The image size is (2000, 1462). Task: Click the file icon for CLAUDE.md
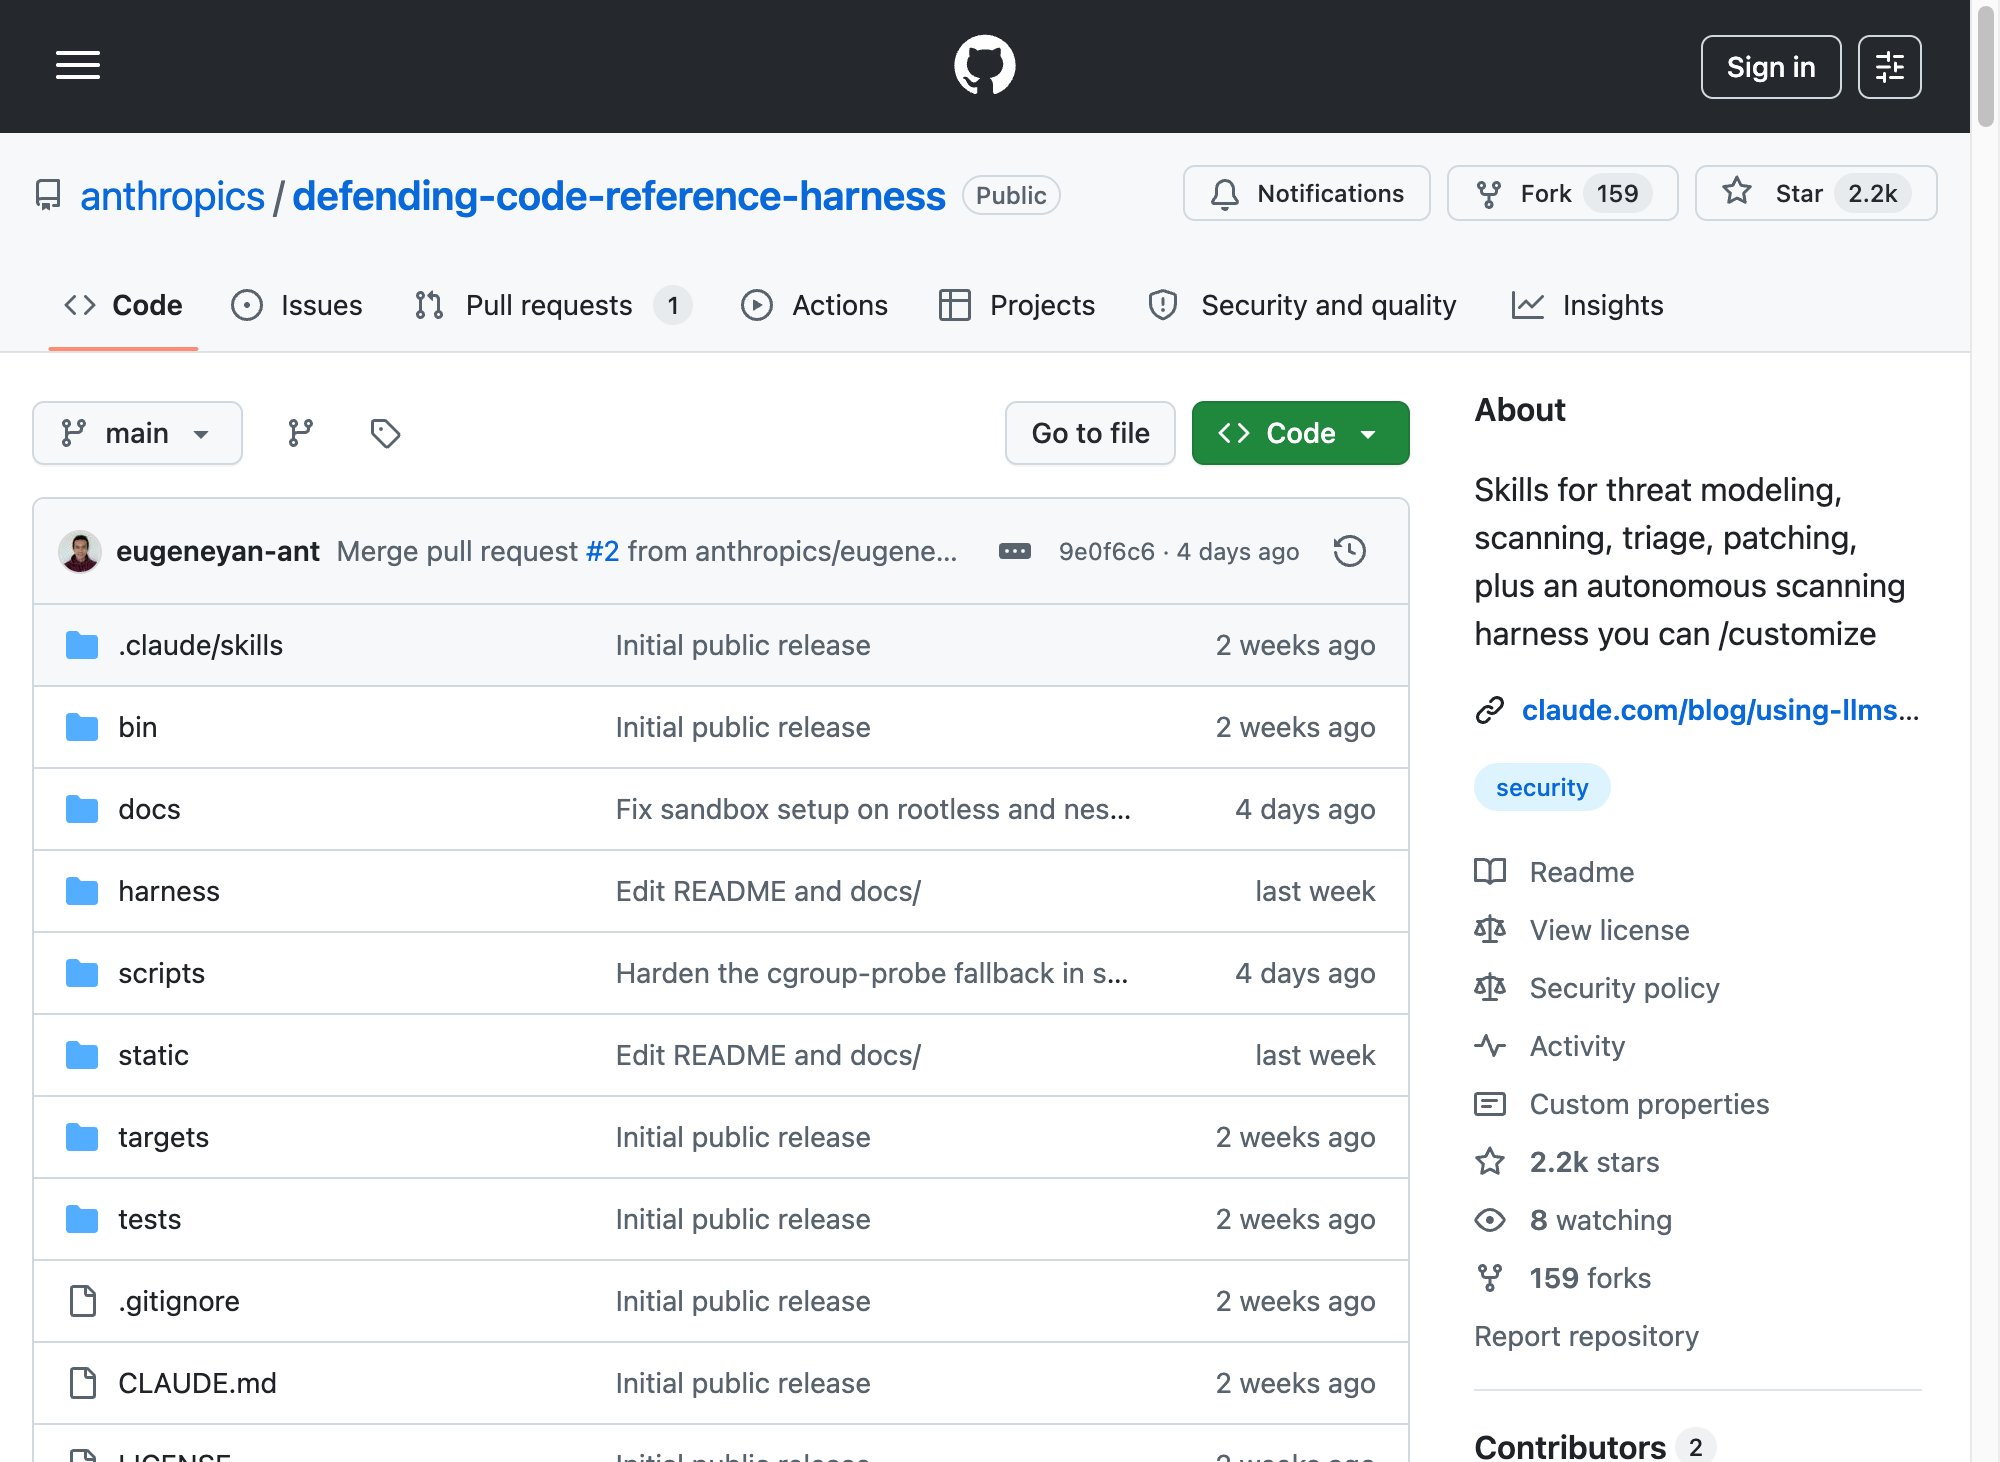(x=83, y=1383)
